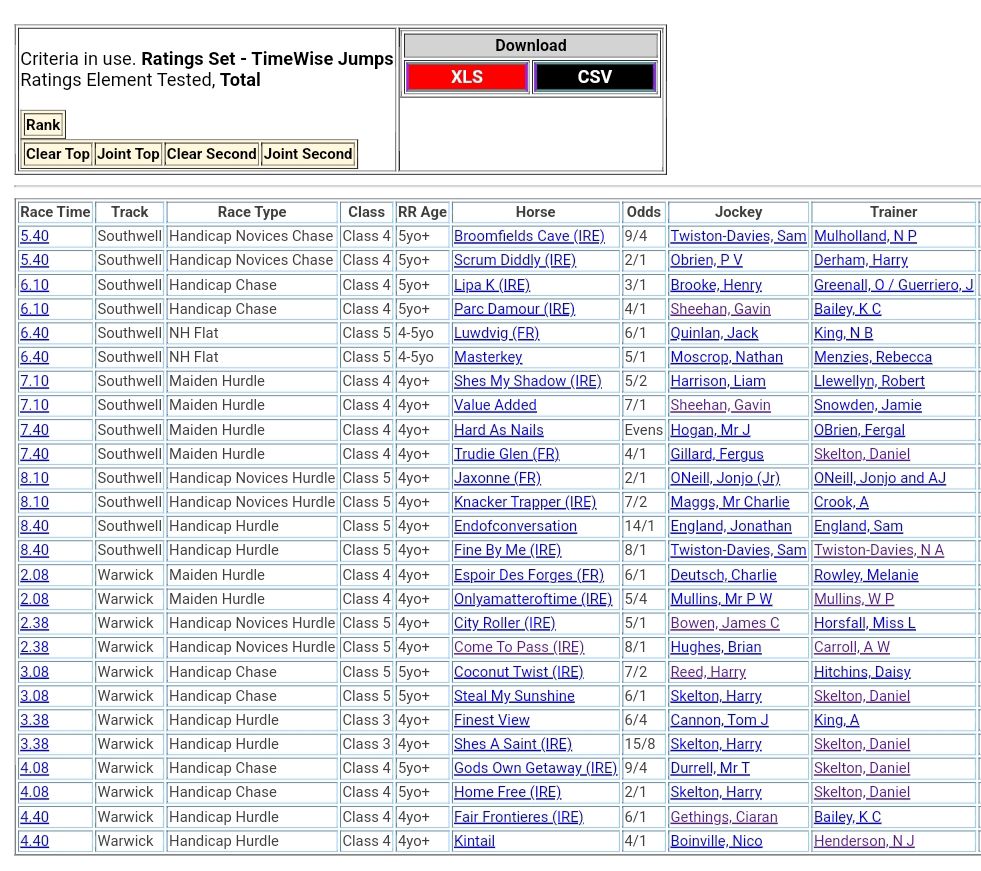Image resolution: width=981 pixels, height=871 pixels.
Task: Open jockey Boinville, Nico
Action: point(716,841)
